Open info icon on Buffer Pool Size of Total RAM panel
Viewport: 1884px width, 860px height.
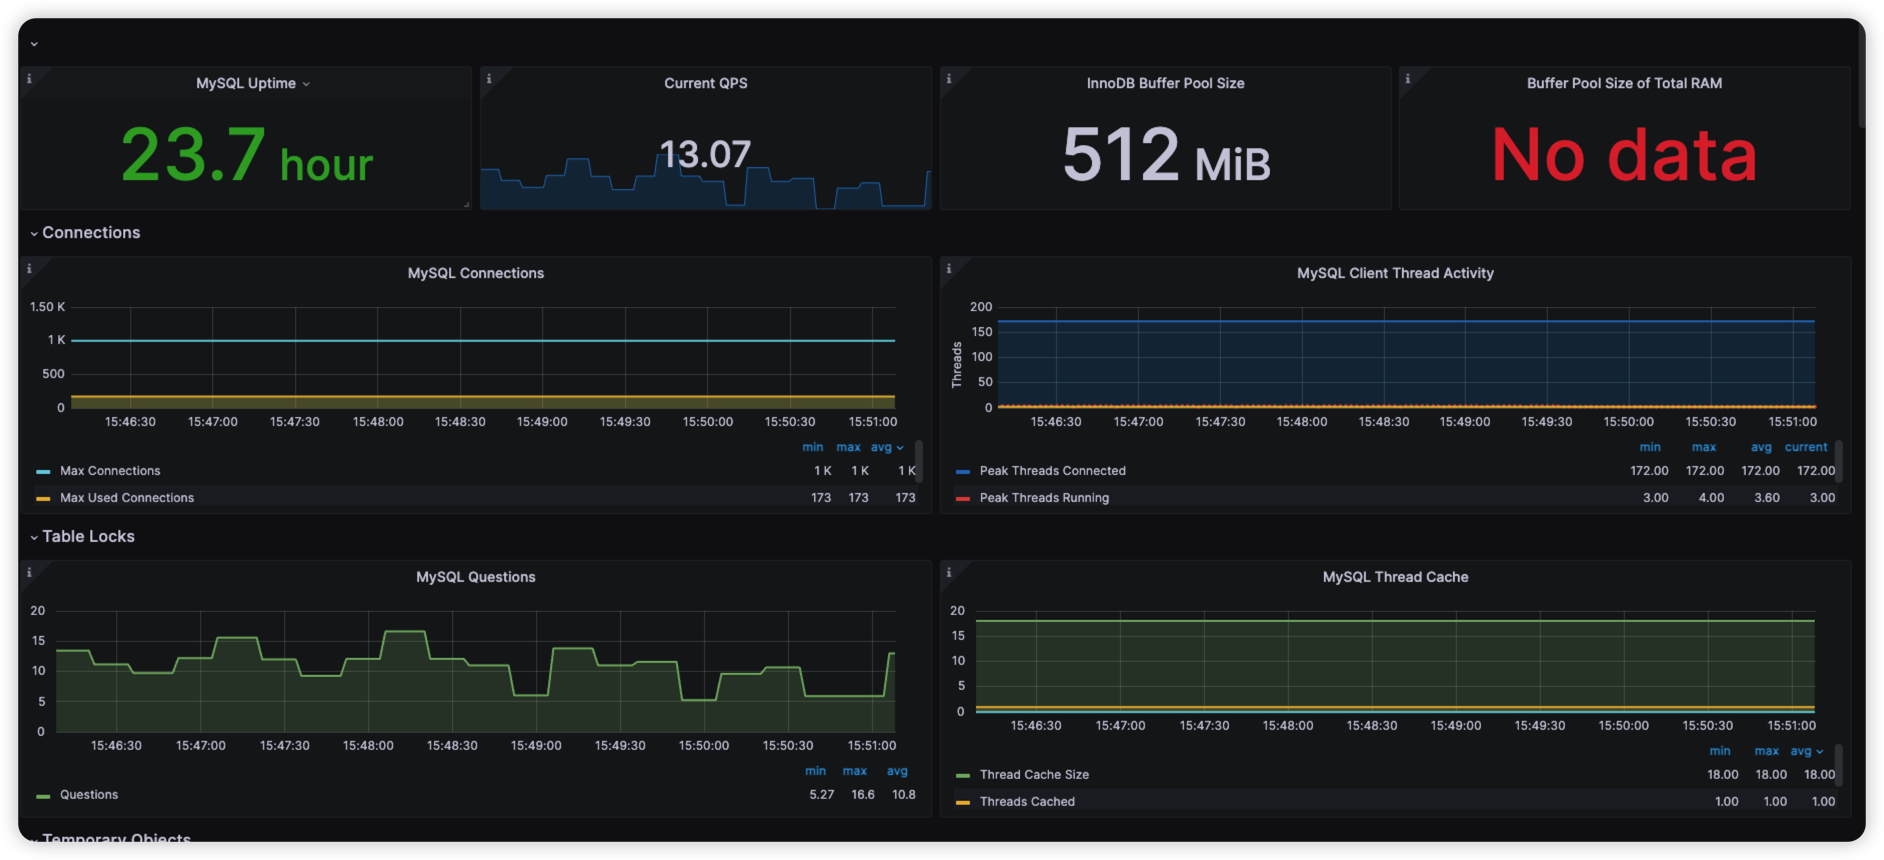click(x=1408, y=78)
